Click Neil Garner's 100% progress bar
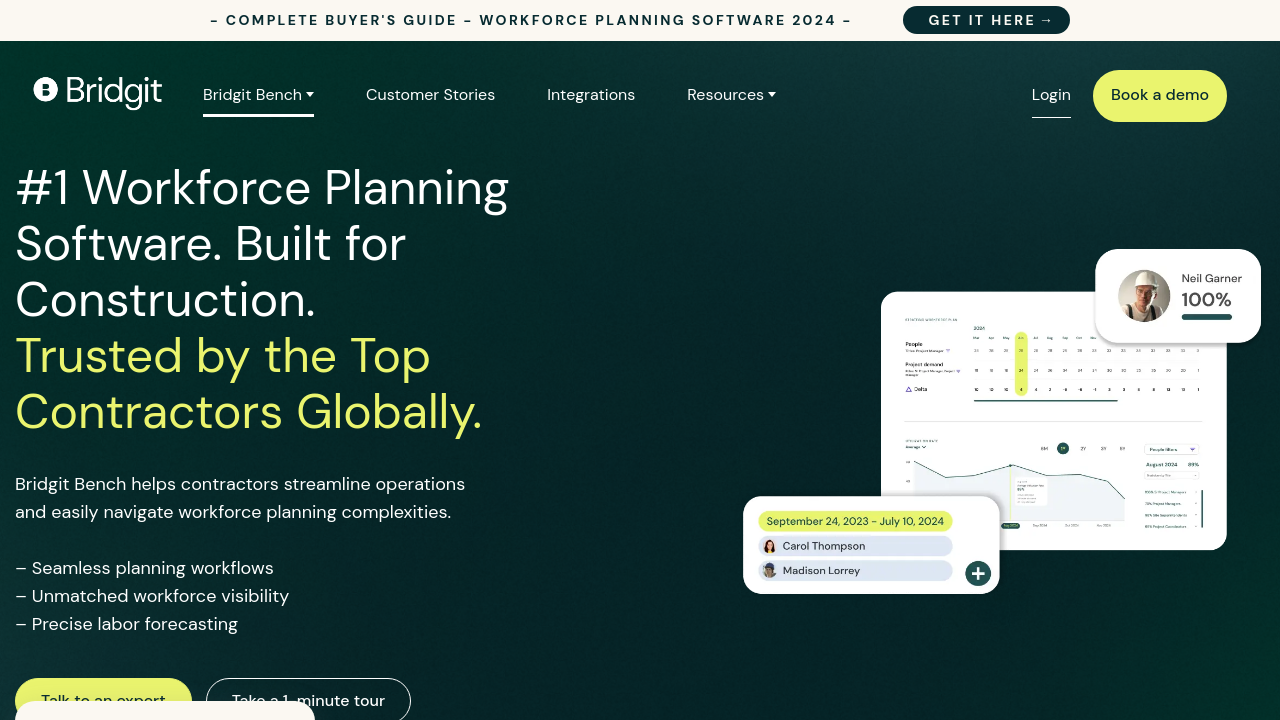The height and width of the screenshot is (720, 1280). [x=1206, y=317]
